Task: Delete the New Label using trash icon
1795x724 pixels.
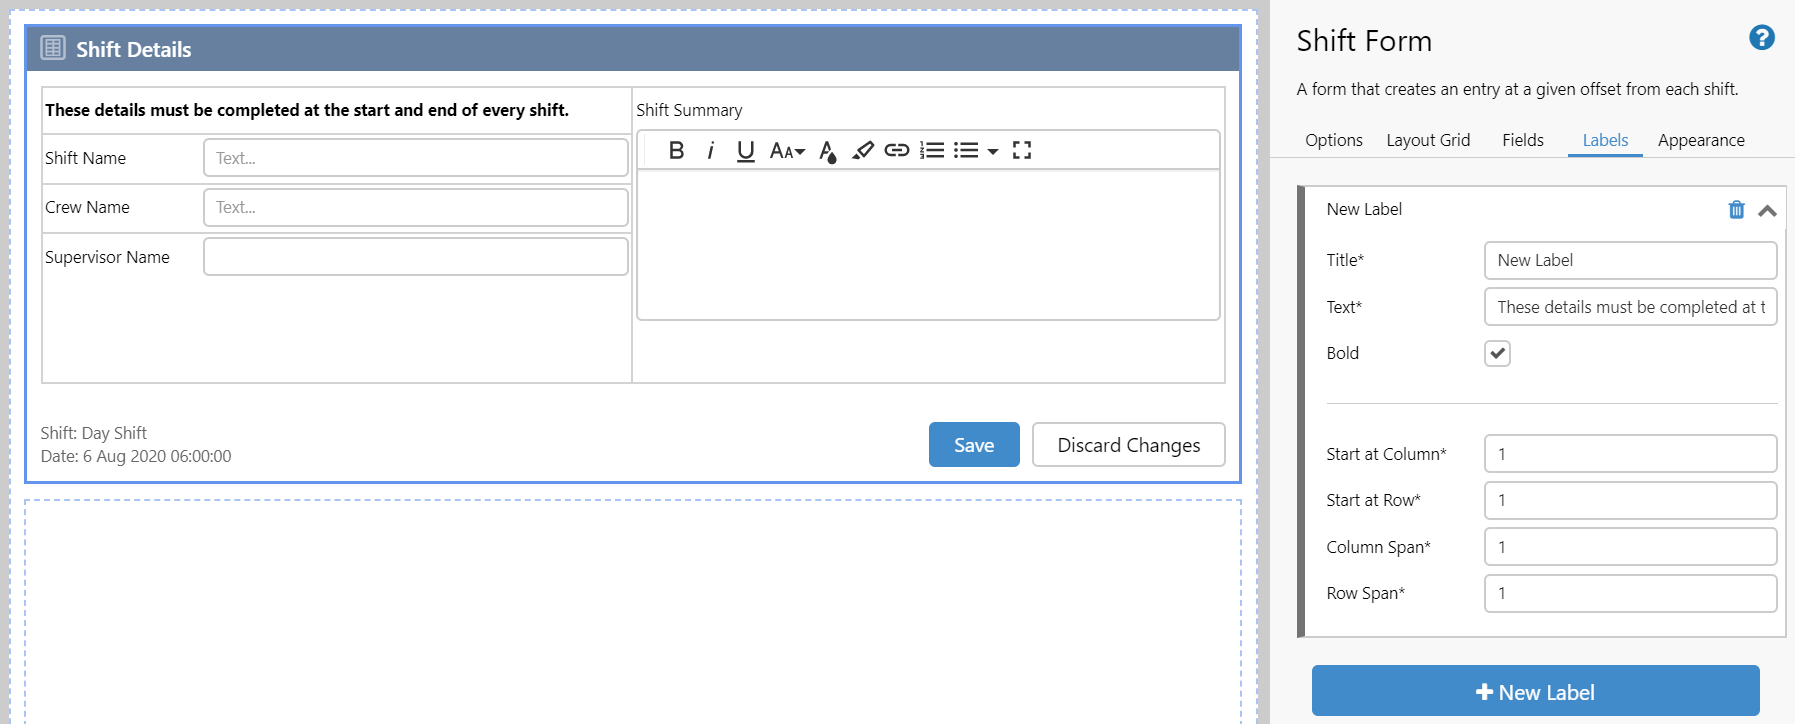Action: (x=1737, y=209)
